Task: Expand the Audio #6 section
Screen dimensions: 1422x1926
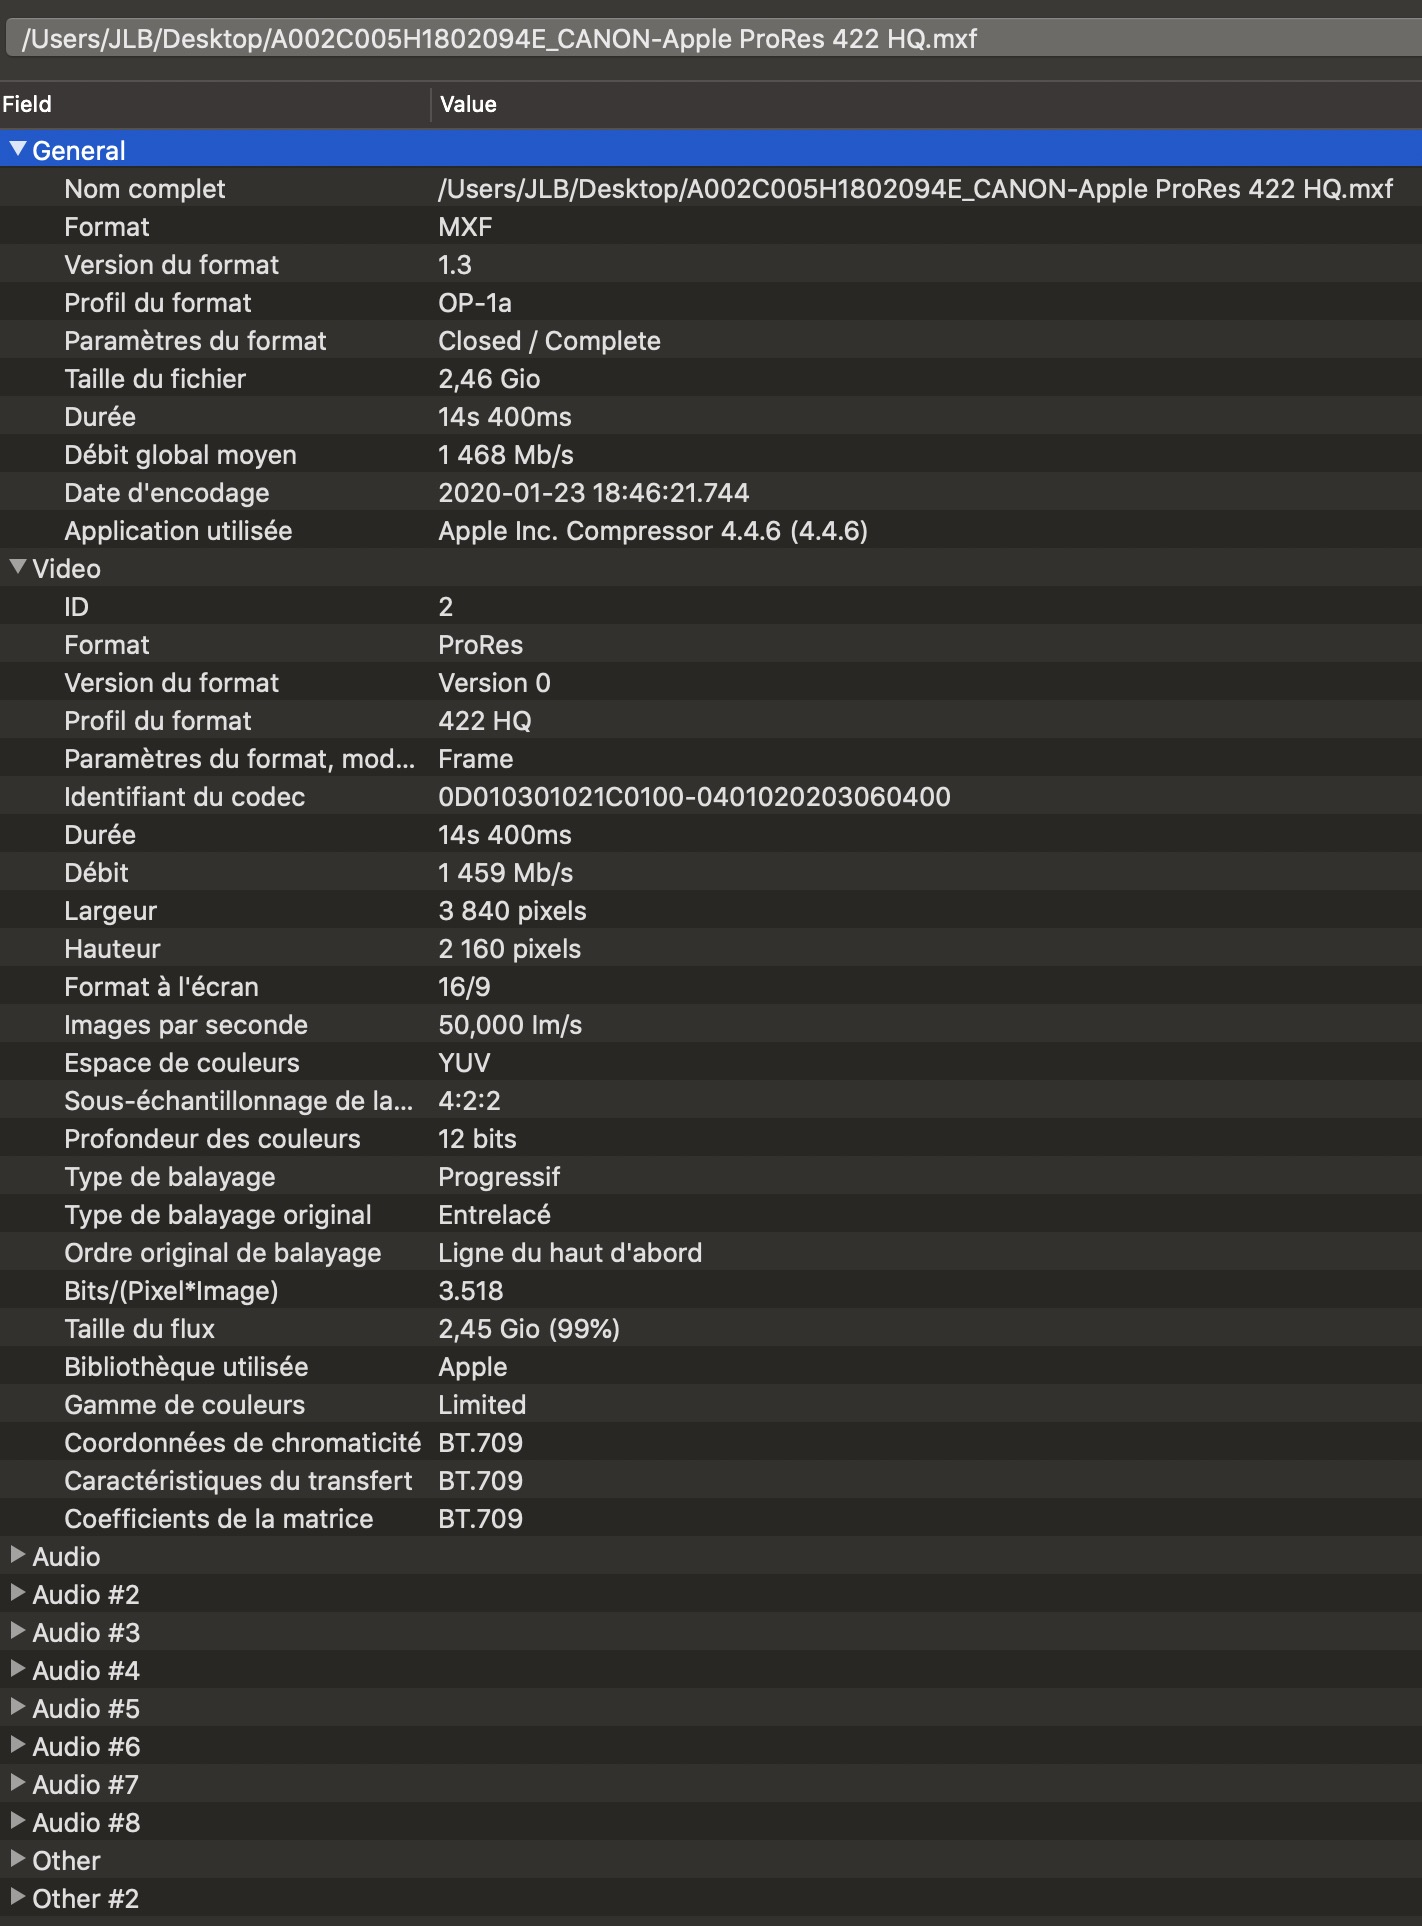Action: [17, 1745]
